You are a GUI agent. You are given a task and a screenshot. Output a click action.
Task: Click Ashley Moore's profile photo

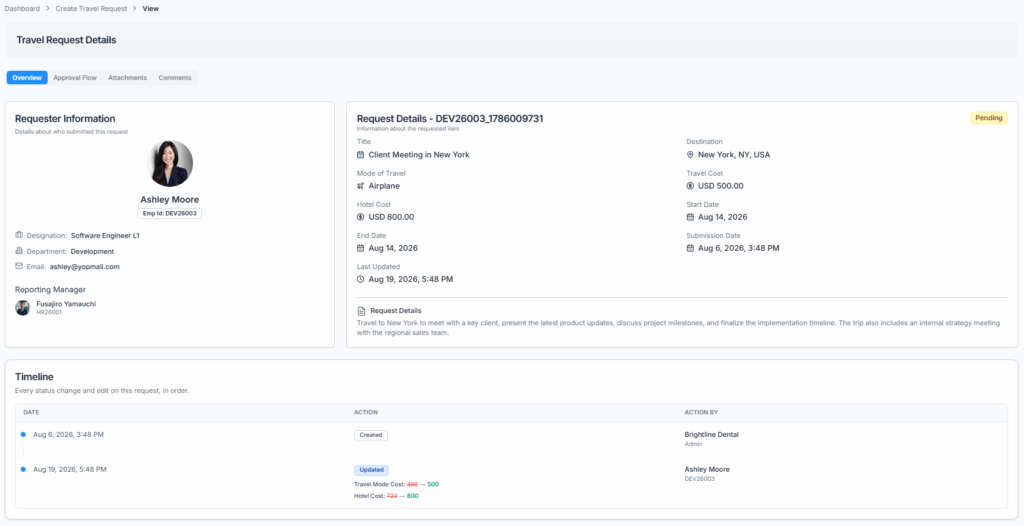pos(170,163)
